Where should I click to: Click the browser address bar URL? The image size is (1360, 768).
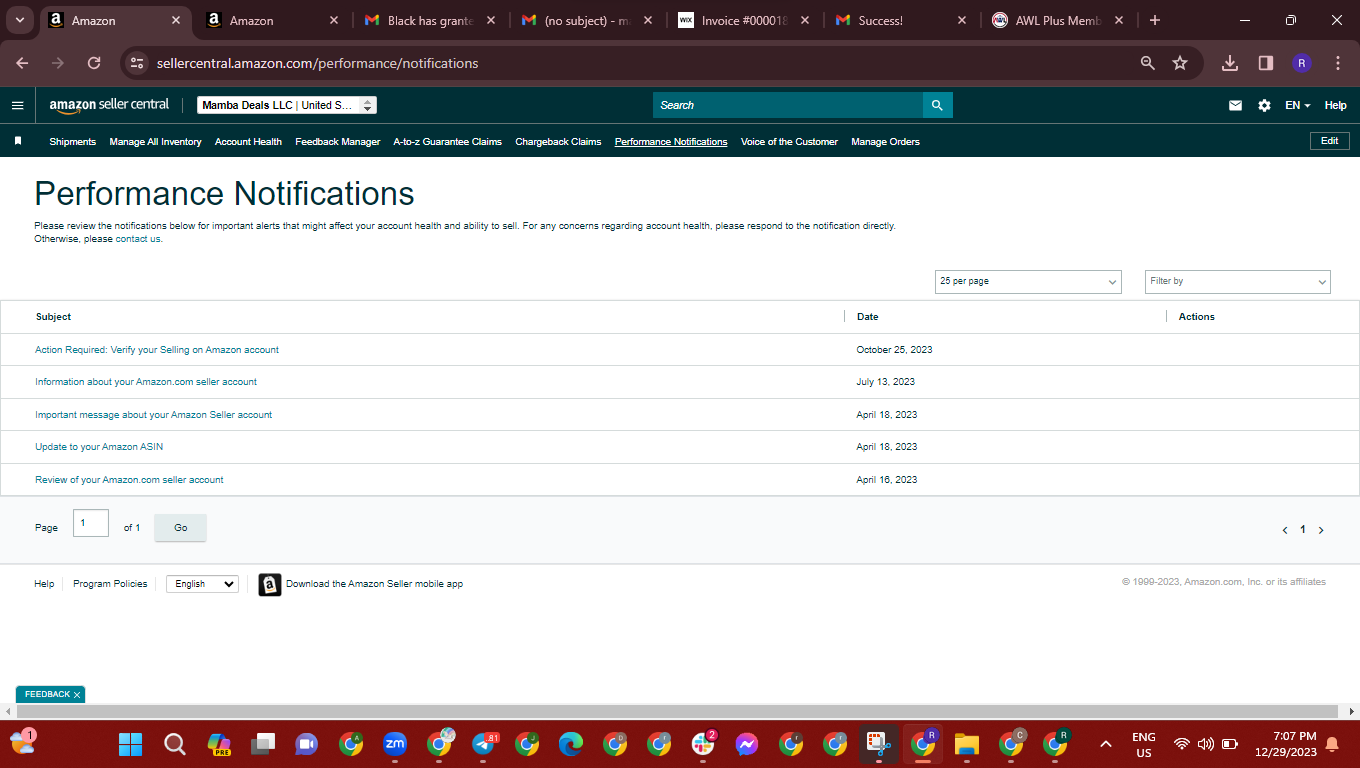point(318,63)
